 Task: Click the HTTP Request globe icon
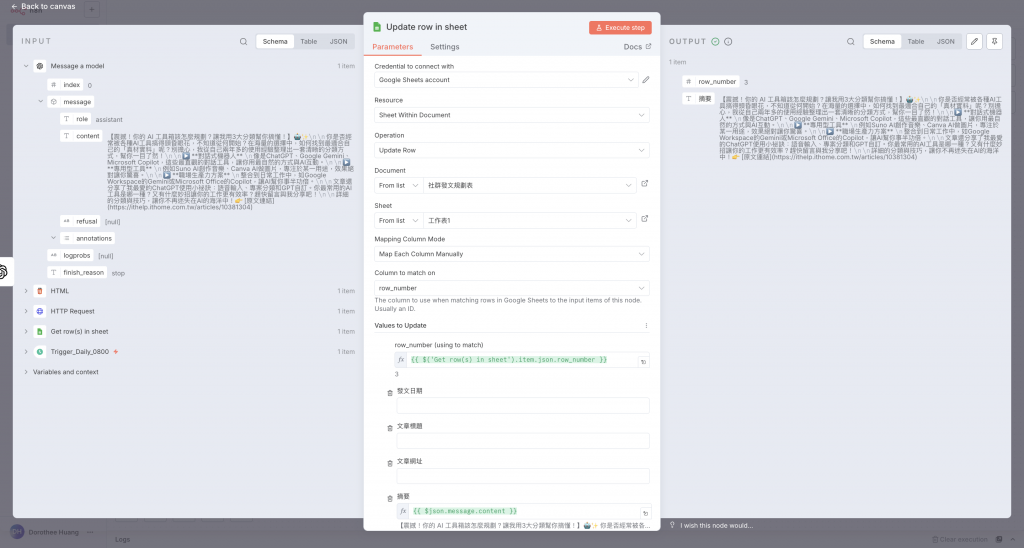pyautogui.click(x=40, y=311)
